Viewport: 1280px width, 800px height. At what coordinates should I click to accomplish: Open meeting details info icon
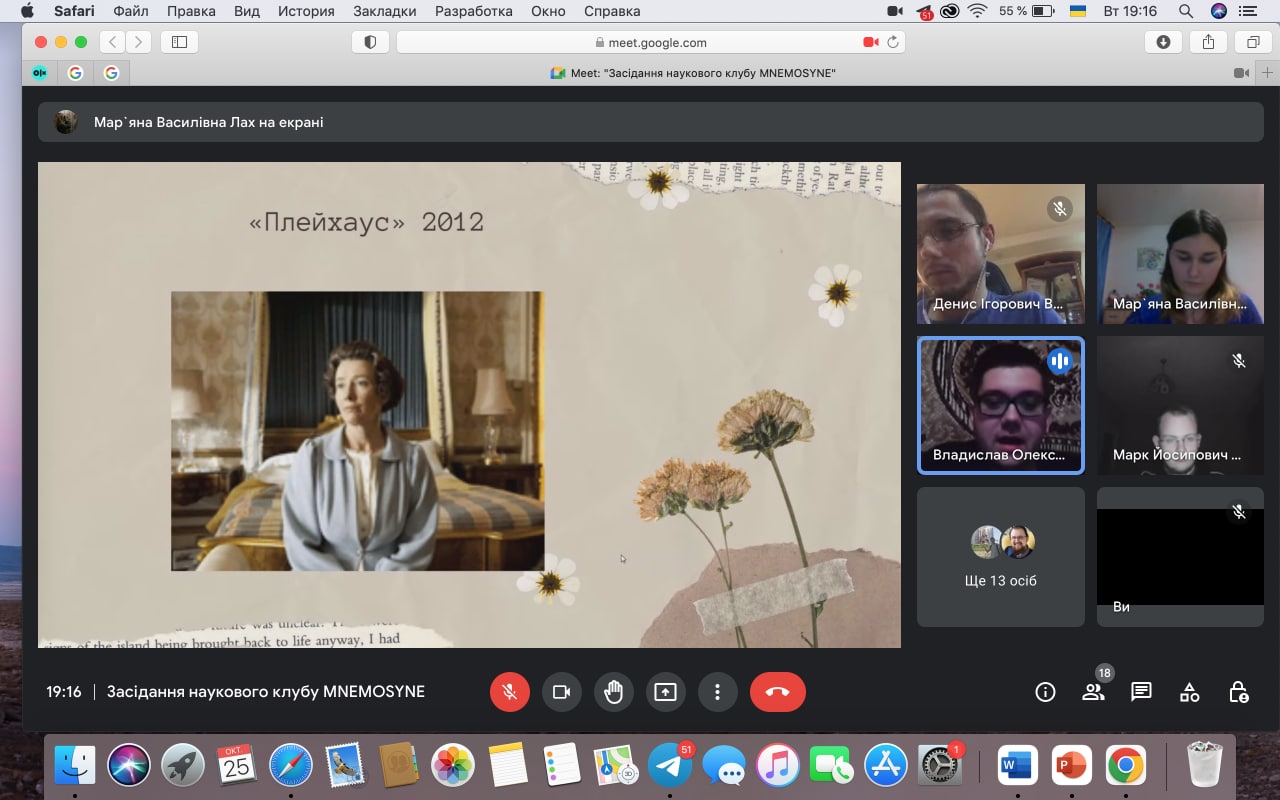click(x=1045, y=692)
